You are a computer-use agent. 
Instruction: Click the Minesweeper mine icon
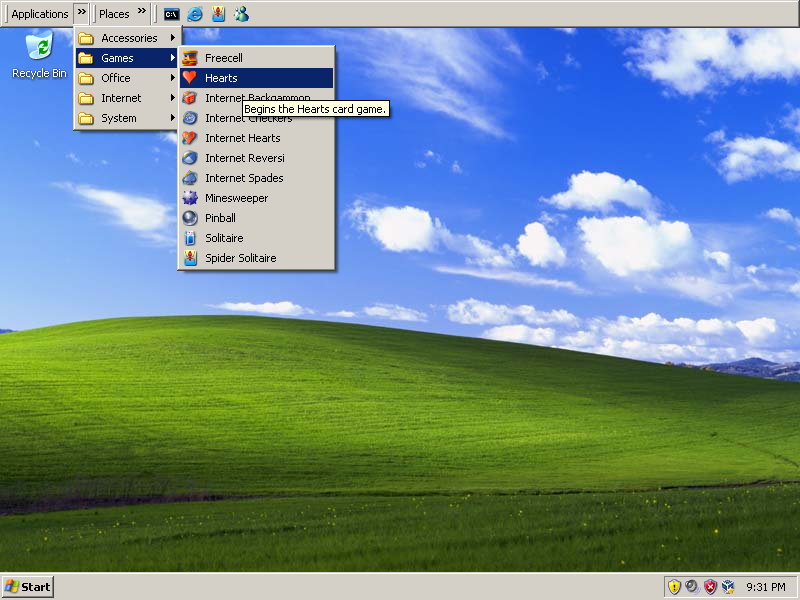190,198
